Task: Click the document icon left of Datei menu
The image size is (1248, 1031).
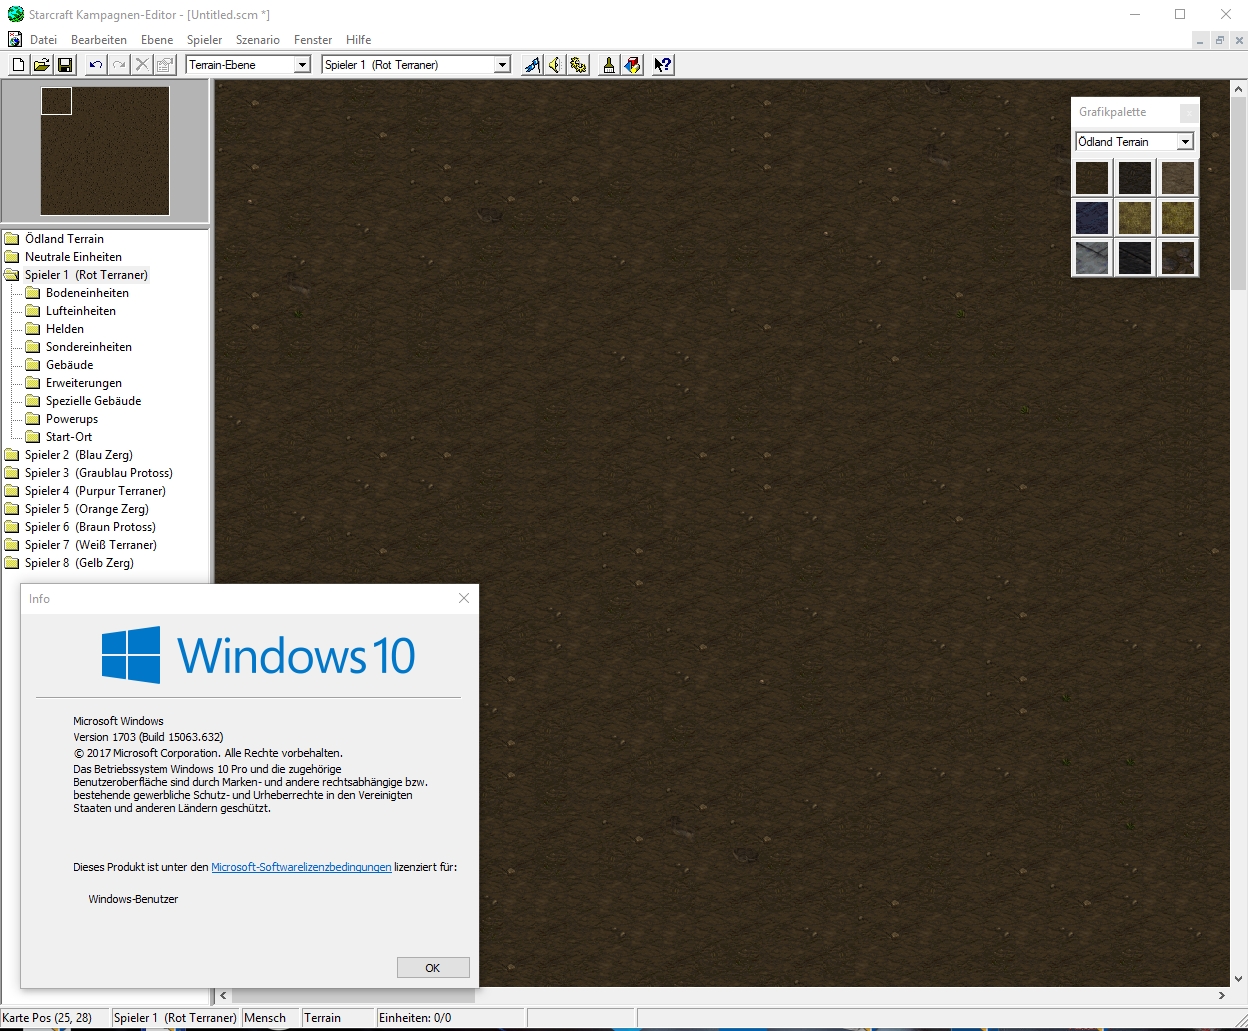Action: [x=15, y=40]
